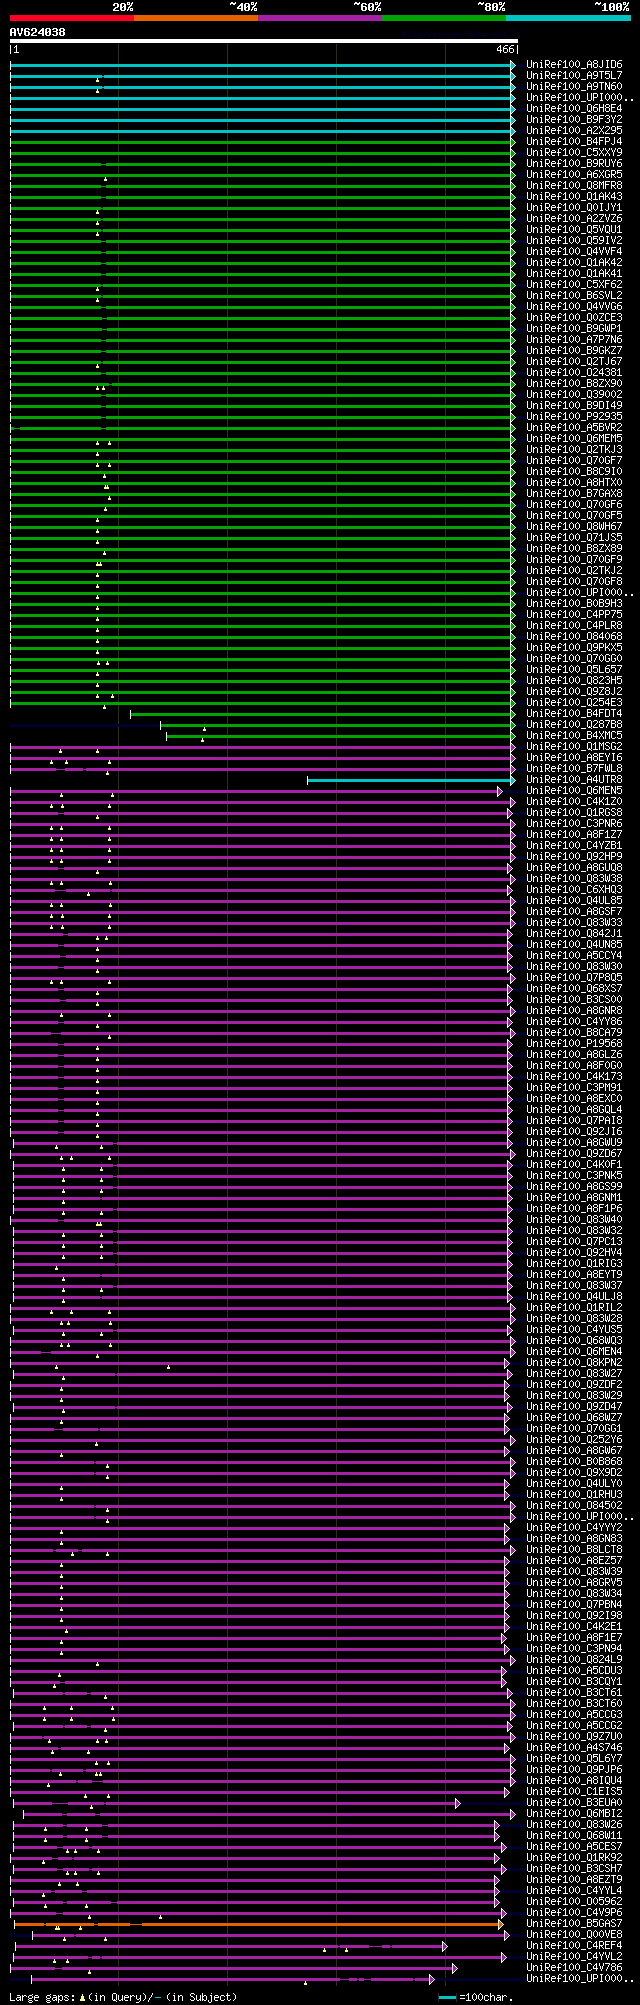Image resolution: width=640 pixels, height=2005 pixels.
Task: Click label UniRef100_C4K1Z0
Action: pos(574,801)
